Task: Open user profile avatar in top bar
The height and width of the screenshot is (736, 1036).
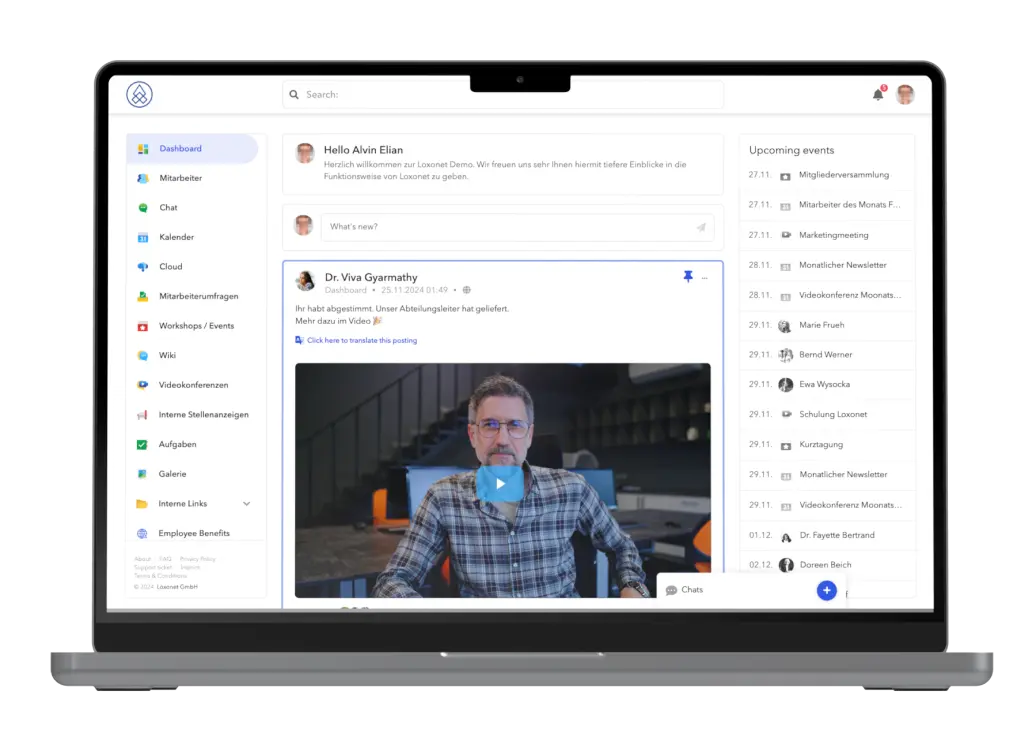Action: pyautogui.click(x=905, y=95)
